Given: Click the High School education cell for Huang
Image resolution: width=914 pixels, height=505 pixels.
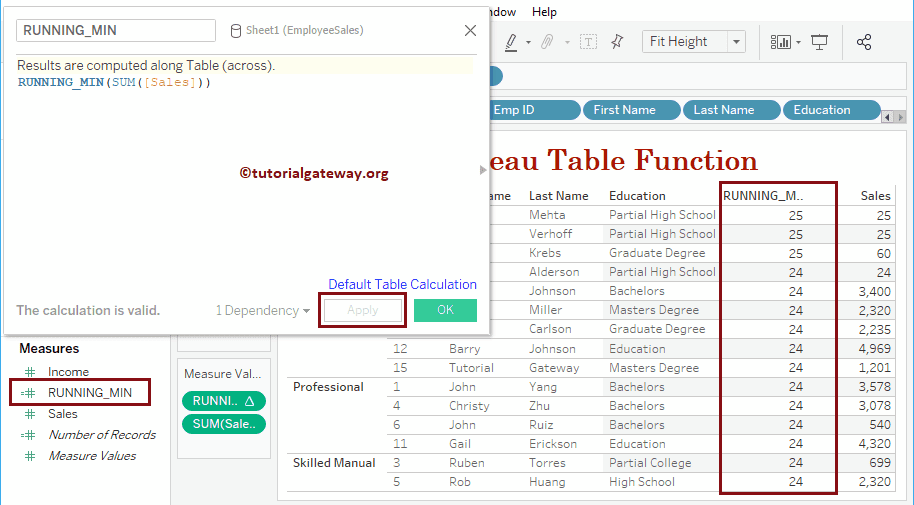Looking at the screenshot, I should pyautogui.click(x=642, y=482).
